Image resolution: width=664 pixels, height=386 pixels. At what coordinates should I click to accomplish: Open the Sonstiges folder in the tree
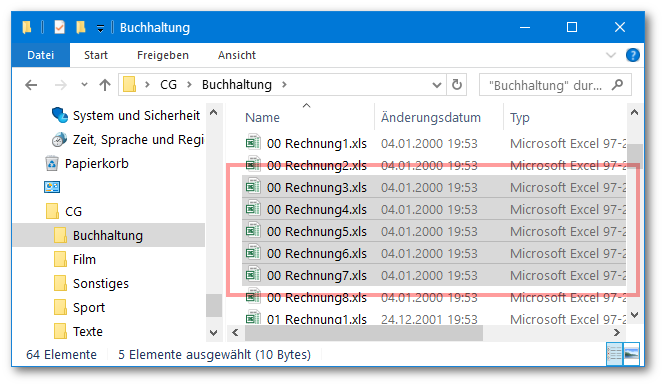click(101, 283)
